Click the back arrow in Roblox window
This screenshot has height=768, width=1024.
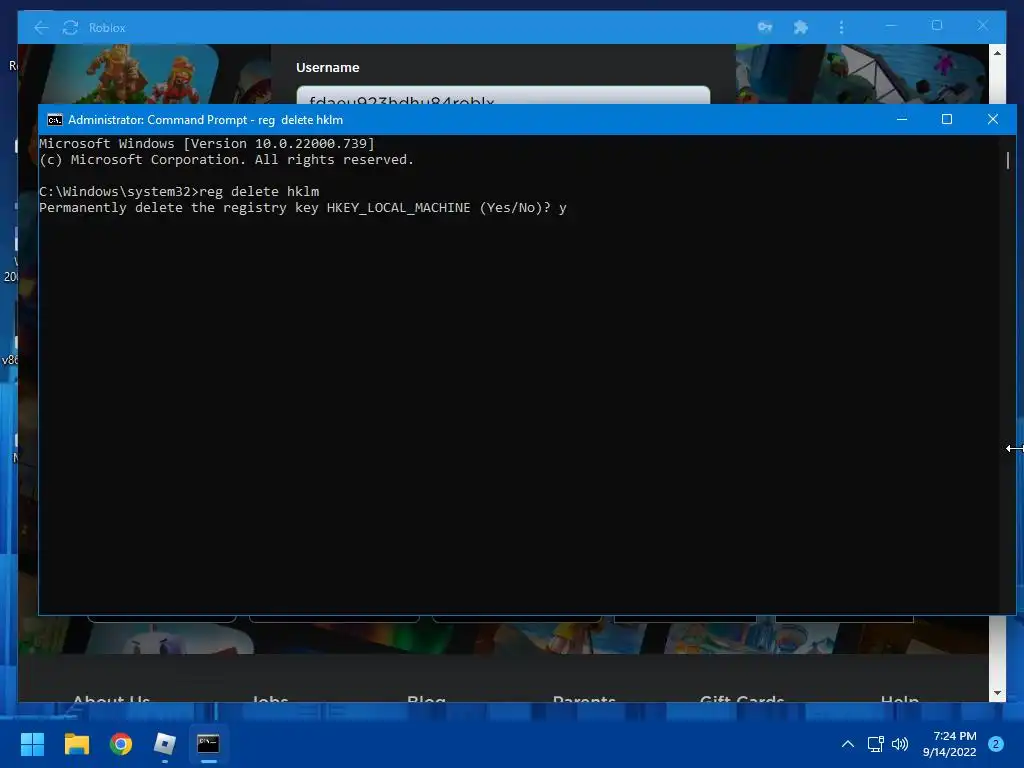click(x=40, y=27)
